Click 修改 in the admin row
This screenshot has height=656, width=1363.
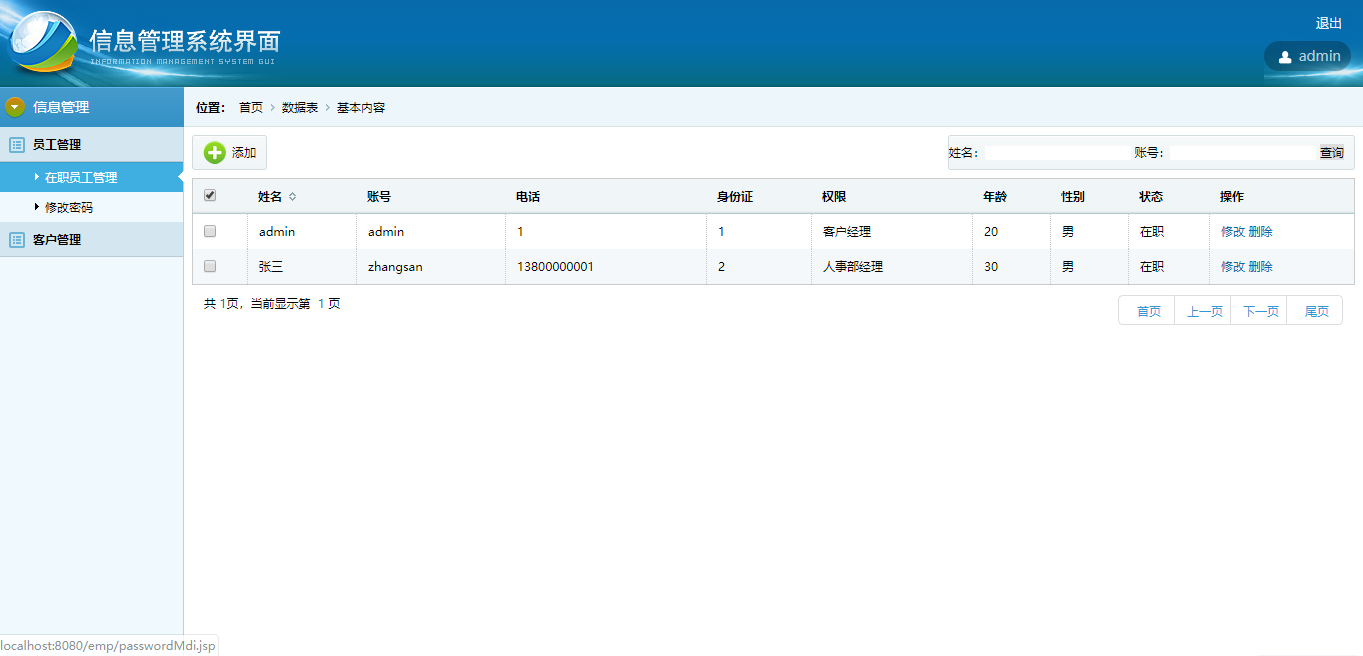1233,232
